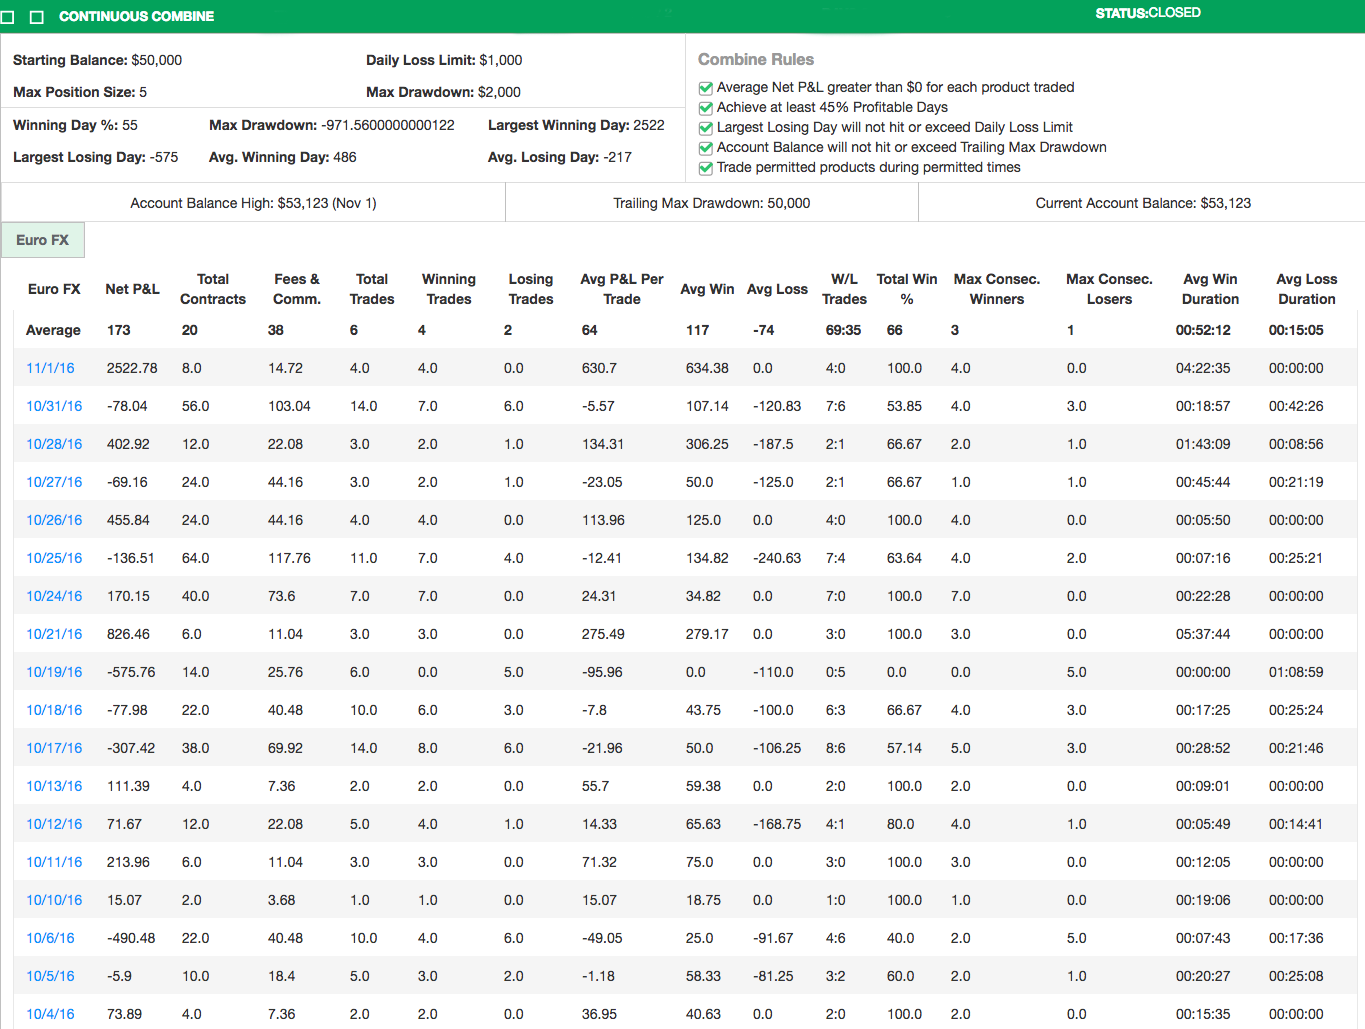The height and width of the screenshot is (1029, 1365).
Task: Open the 10/25/16 trading day link
Action: point(54,558)
